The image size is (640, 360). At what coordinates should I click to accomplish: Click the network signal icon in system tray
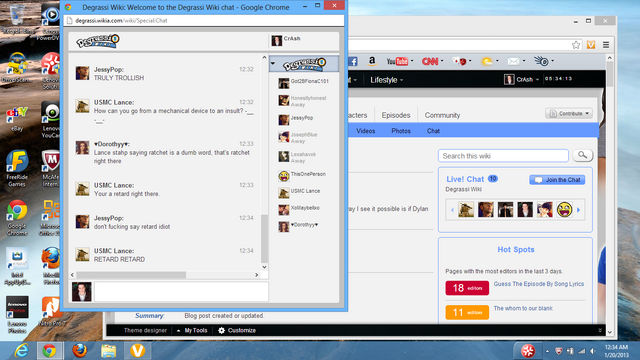pyautogui.click(x=582, y=351)
